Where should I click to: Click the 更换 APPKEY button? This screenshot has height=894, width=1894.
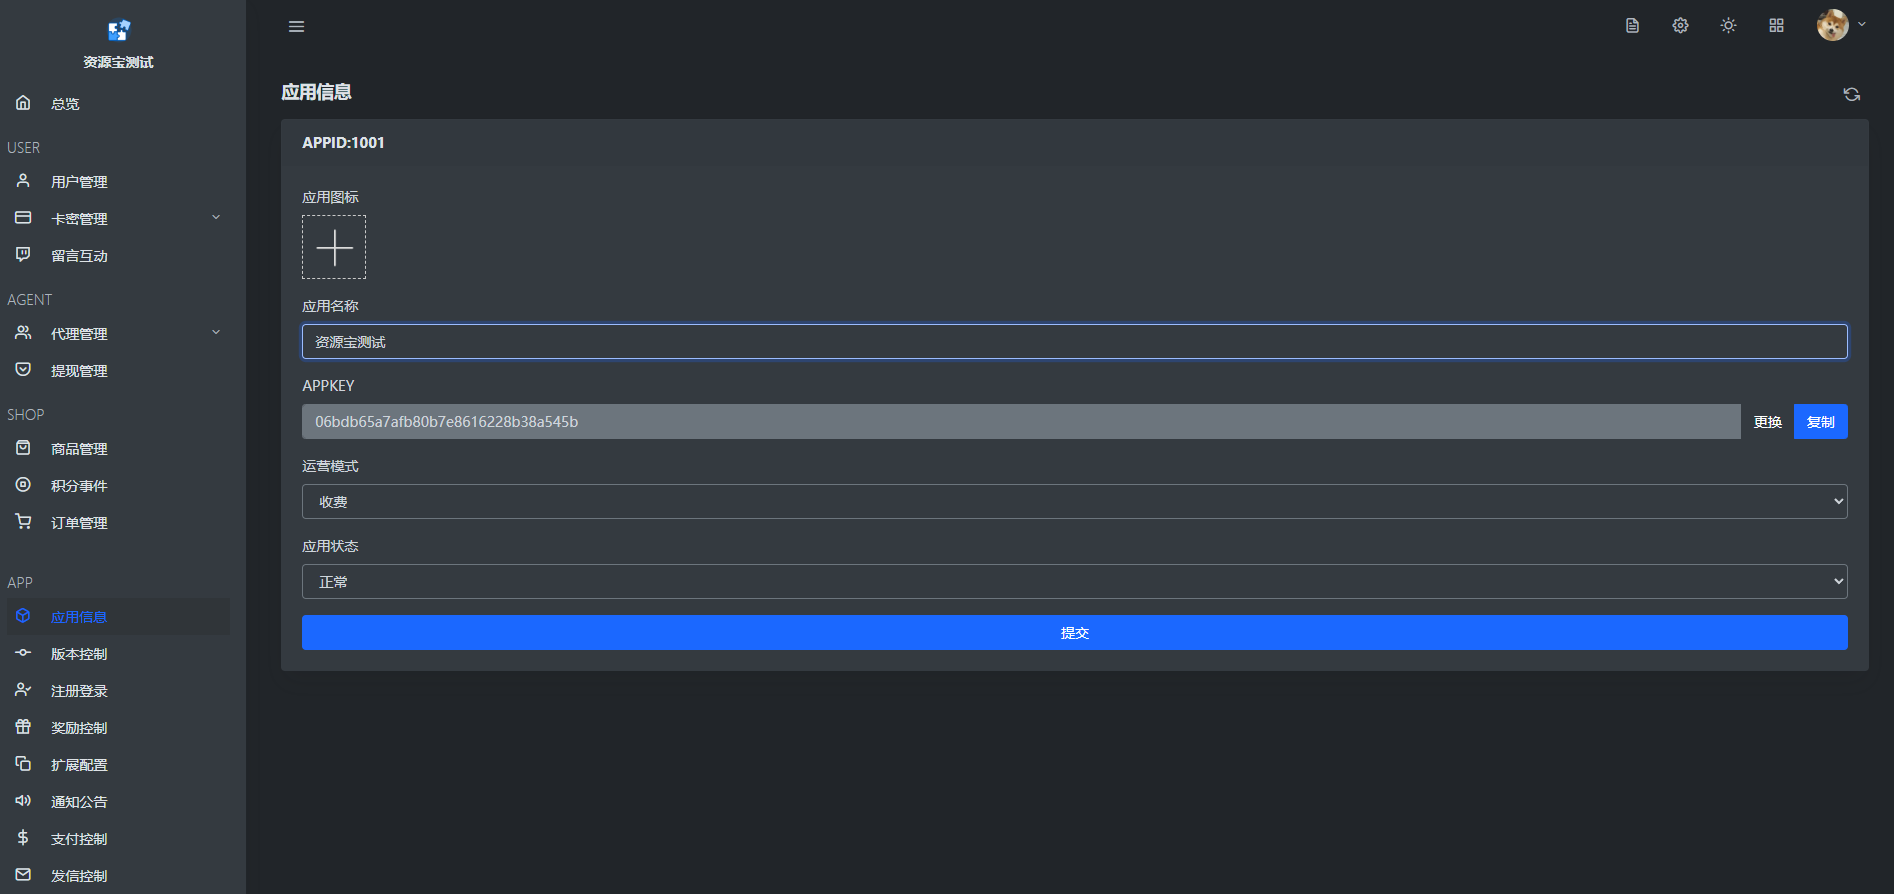point(1767,422)
